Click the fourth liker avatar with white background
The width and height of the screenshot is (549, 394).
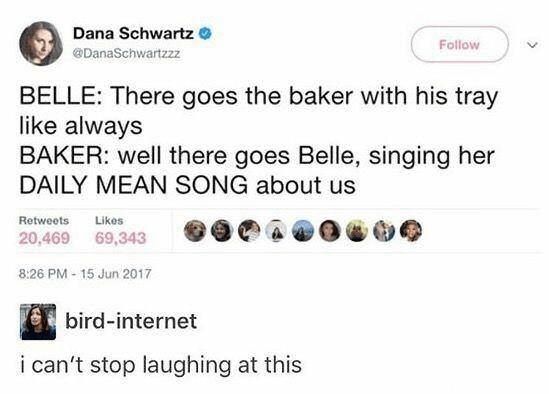pyautogui.click(x=276, y=231)
